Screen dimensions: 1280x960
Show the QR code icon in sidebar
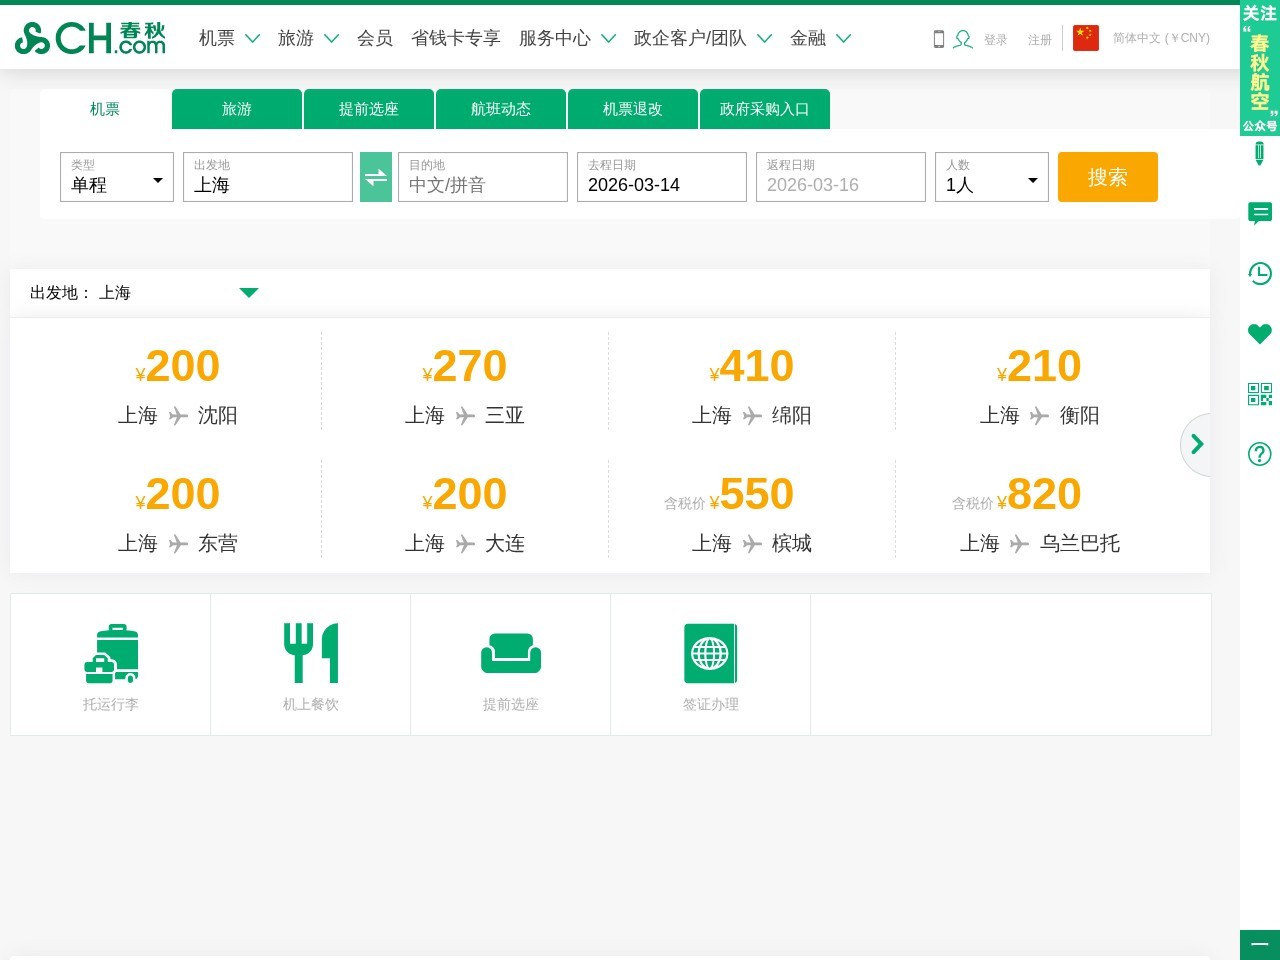point(1259,394)
